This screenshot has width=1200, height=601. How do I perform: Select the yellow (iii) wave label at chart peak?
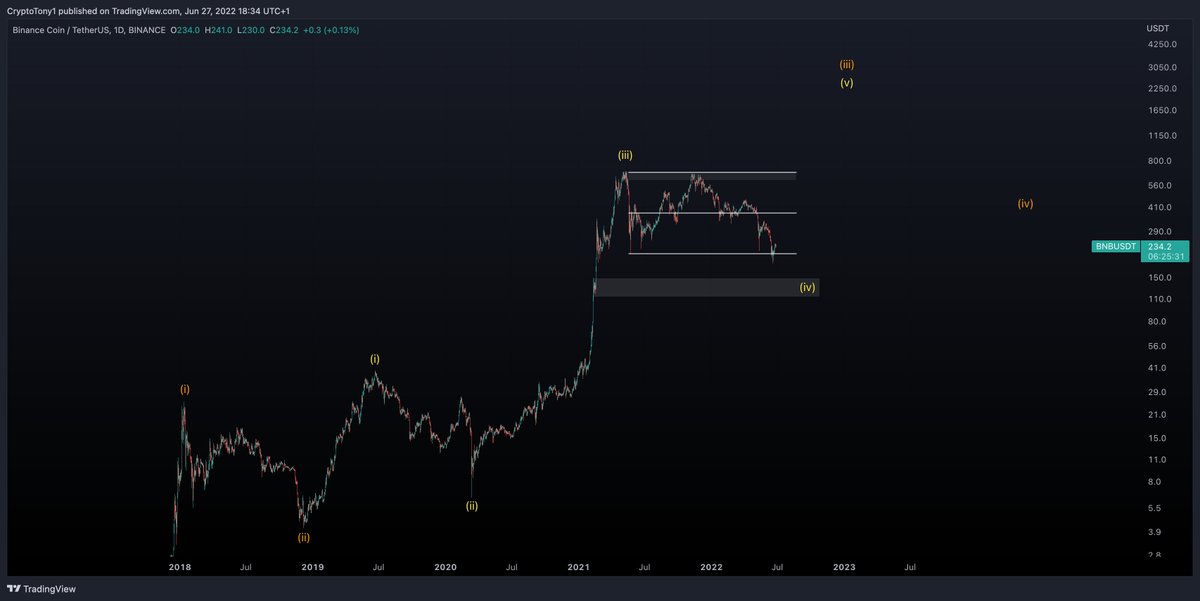624,156
